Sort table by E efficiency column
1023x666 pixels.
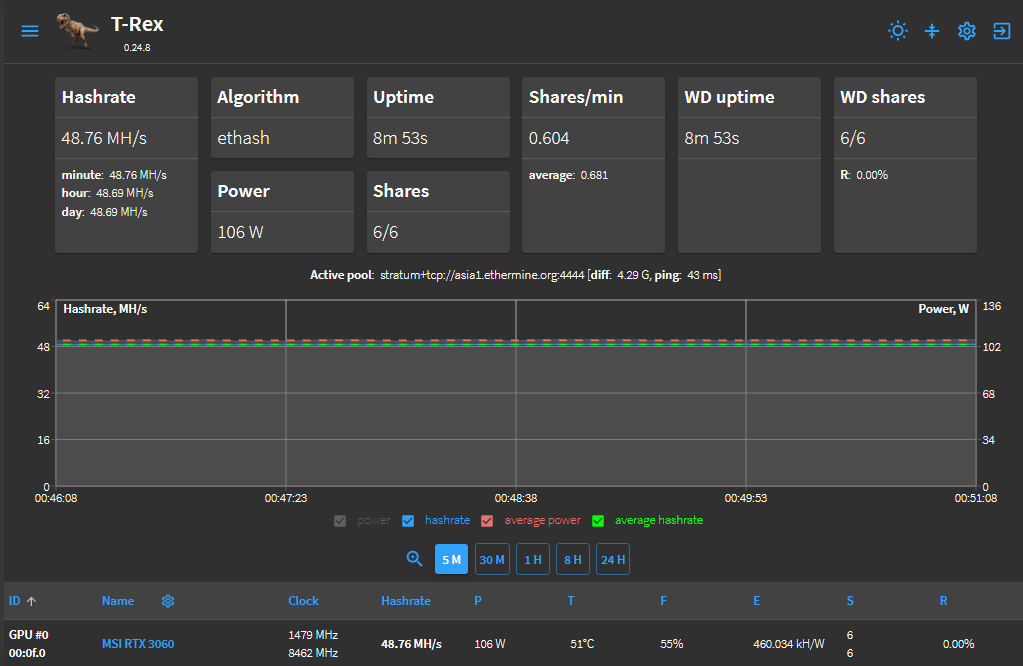(x=757, y=601)
